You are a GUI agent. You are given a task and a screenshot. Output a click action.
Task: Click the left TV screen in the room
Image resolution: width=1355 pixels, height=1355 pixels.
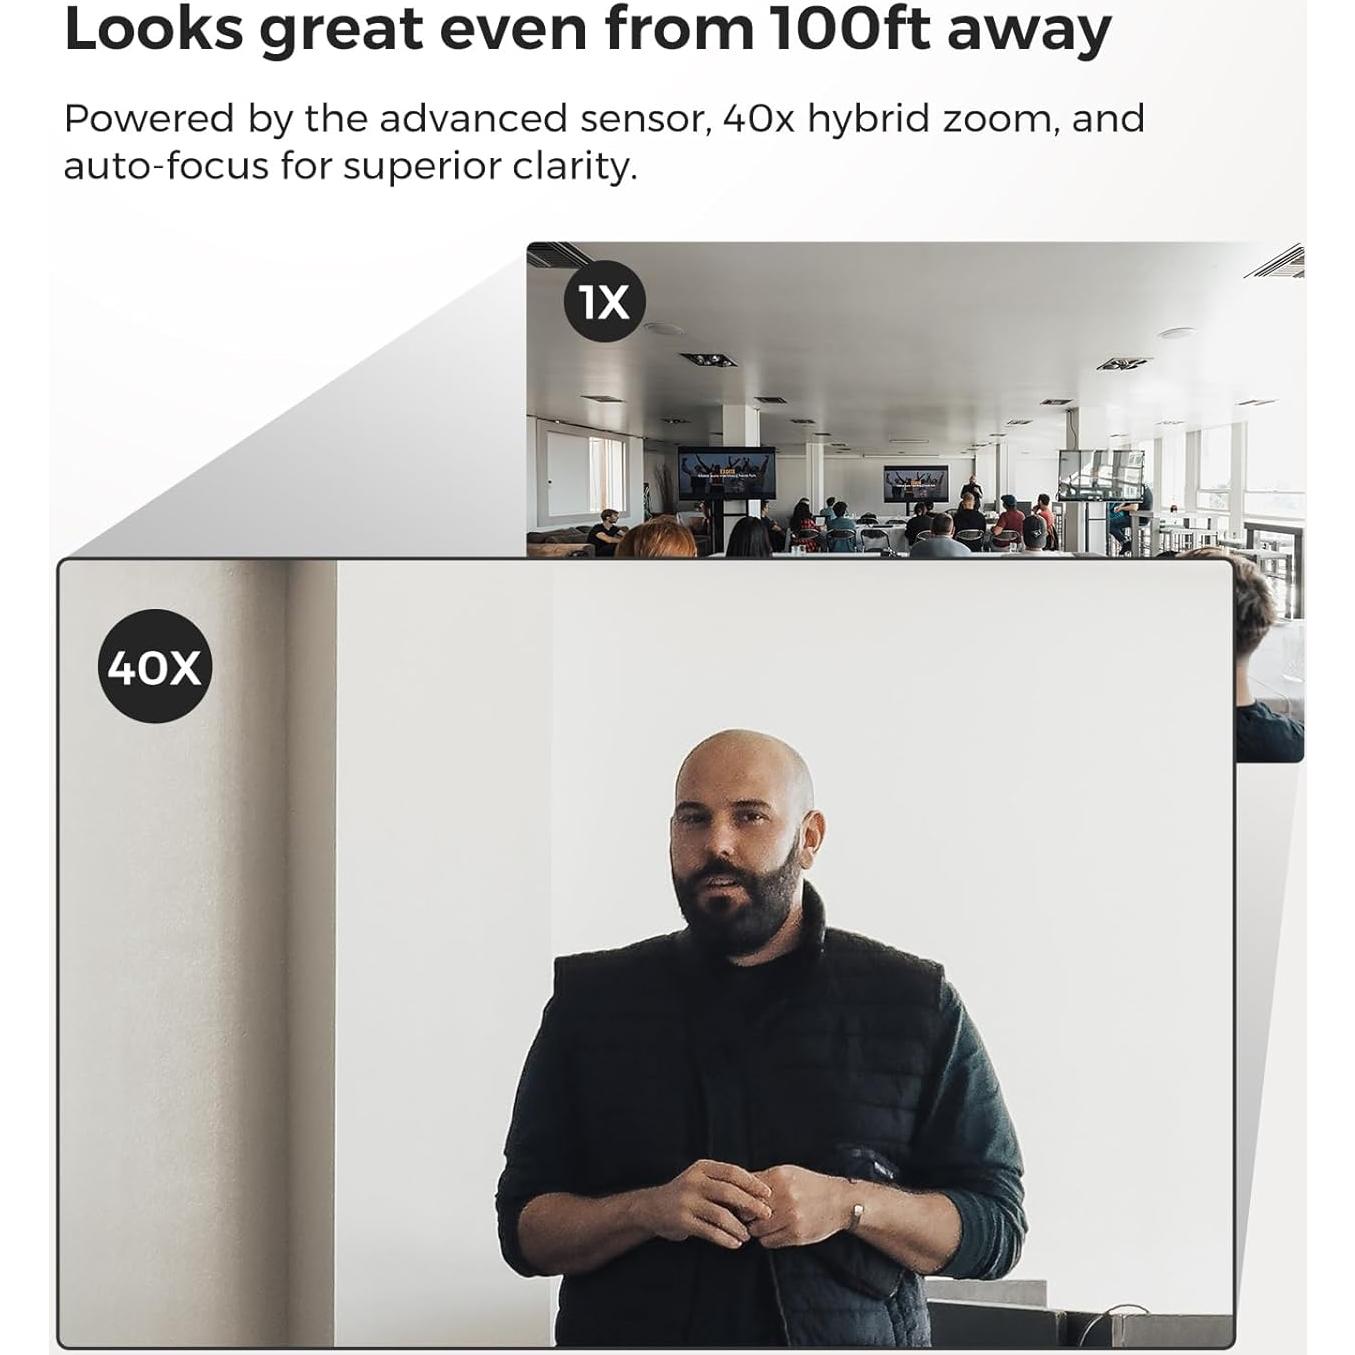pos(726,473)
